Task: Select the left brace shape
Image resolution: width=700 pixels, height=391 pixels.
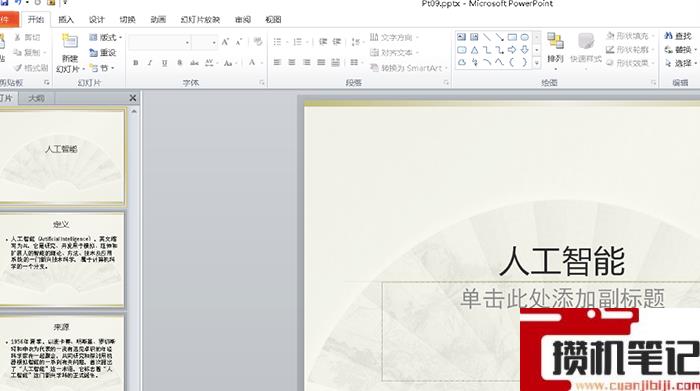Action: tap(512, 62)
